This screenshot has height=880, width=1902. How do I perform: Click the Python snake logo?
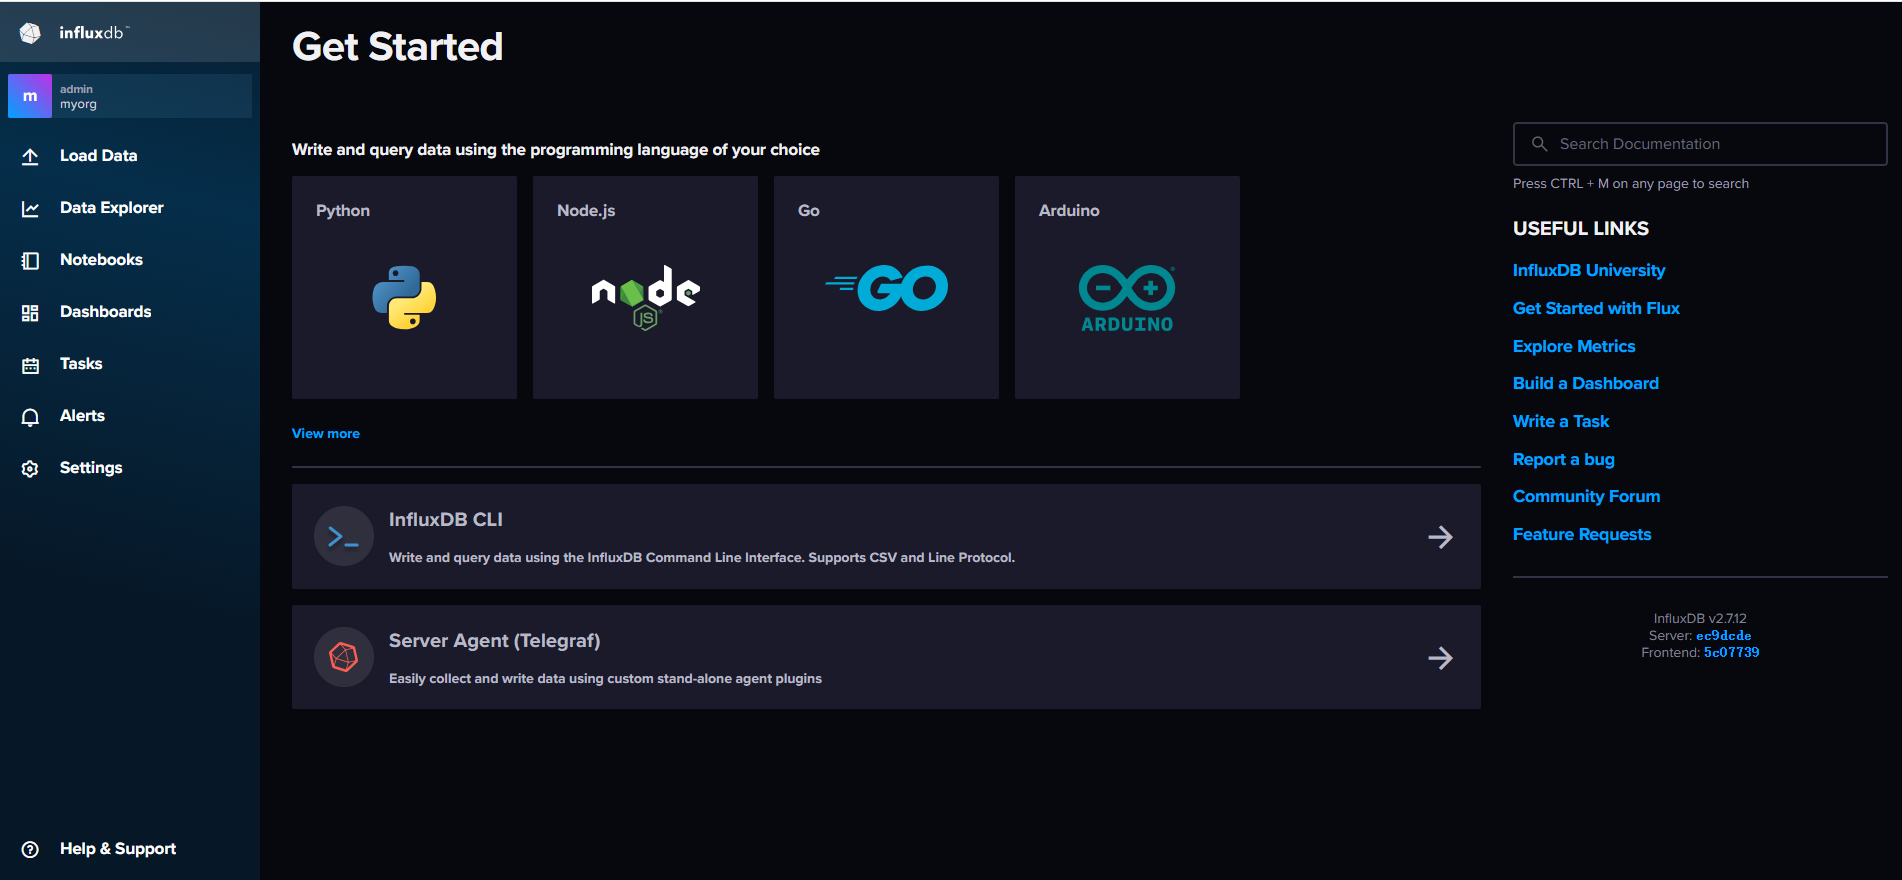click(404, 297)
